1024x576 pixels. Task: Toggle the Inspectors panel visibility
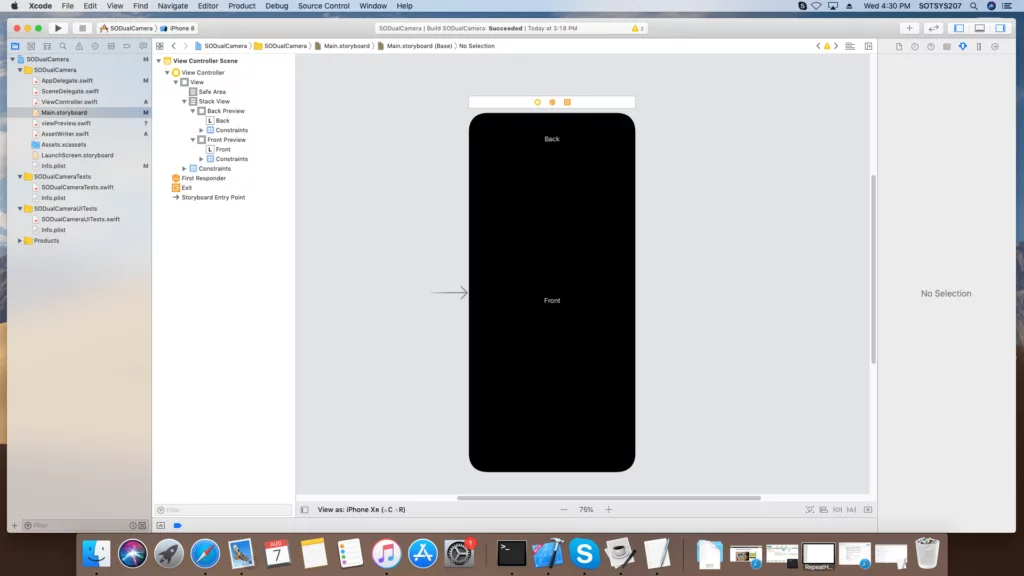point(1000,28)
